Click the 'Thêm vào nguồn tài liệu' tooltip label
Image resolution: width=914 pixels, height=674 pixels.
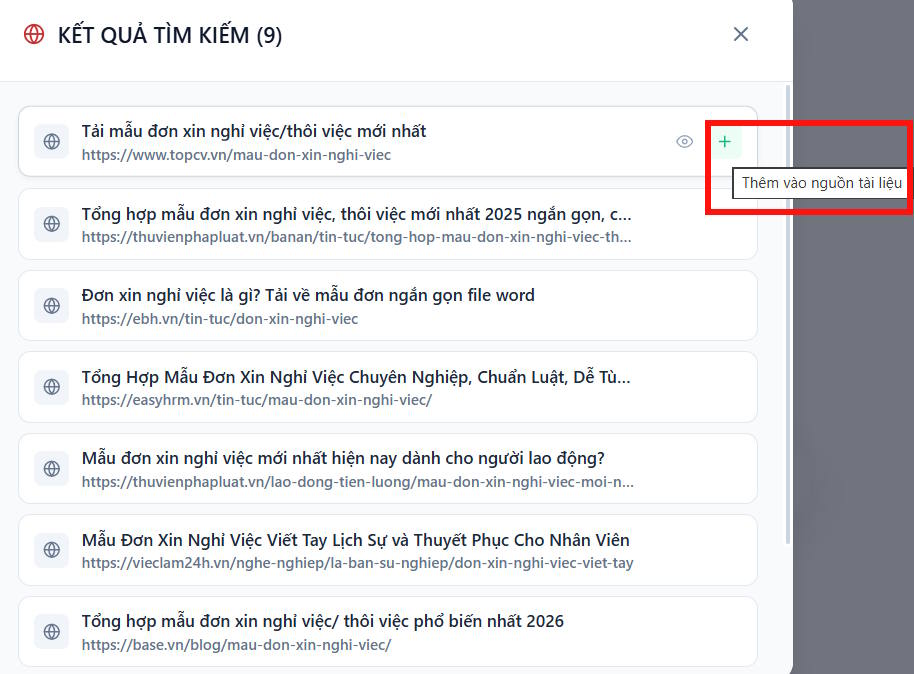pyautogui.click(x=820, y=183)
